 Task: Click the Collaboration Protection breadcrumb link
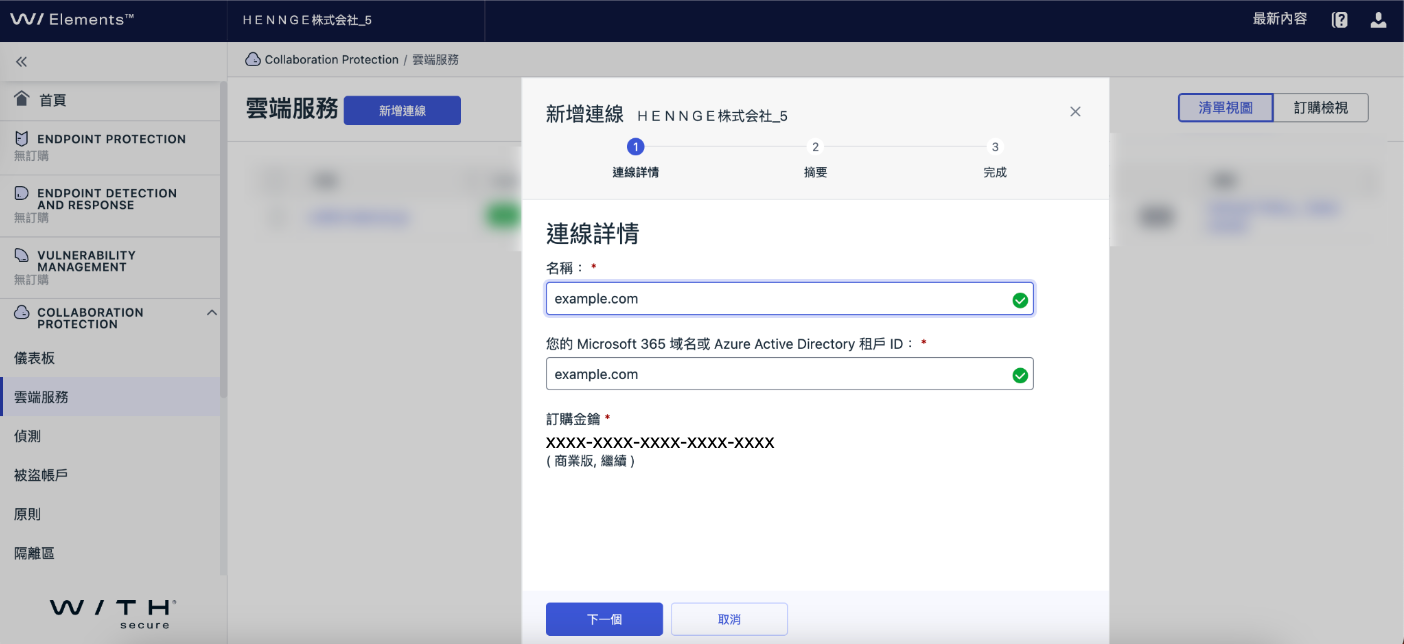click(332, 60)
